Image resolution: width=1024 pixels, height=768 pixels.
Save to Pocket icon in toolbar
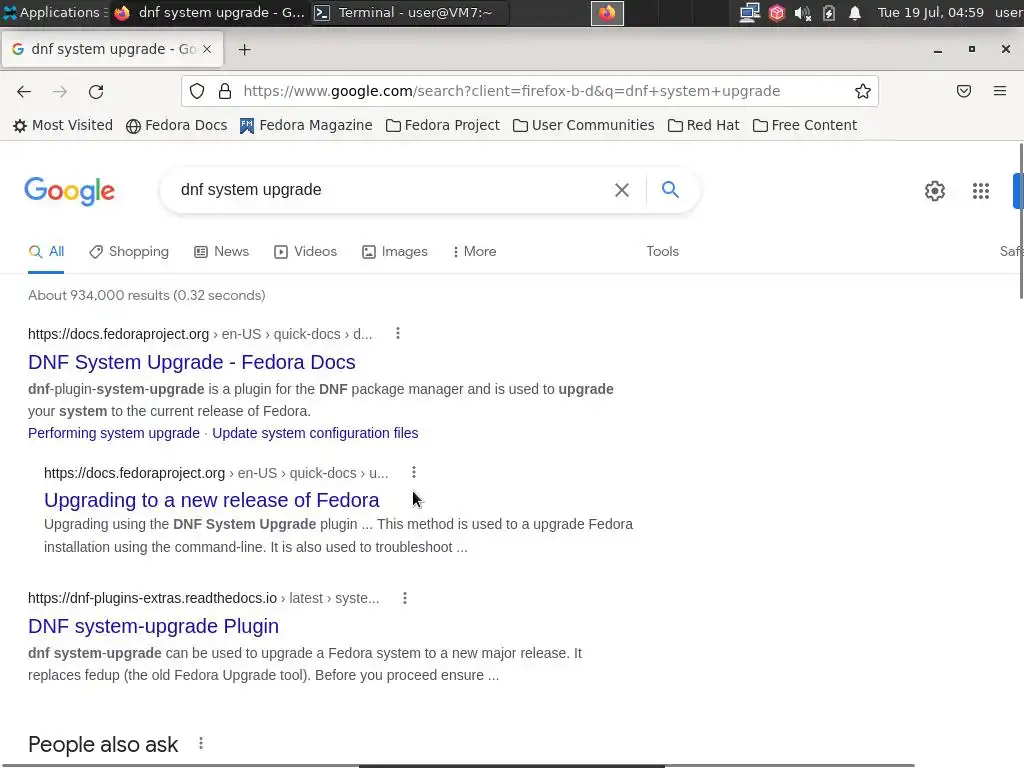click(x=964, y=91)
